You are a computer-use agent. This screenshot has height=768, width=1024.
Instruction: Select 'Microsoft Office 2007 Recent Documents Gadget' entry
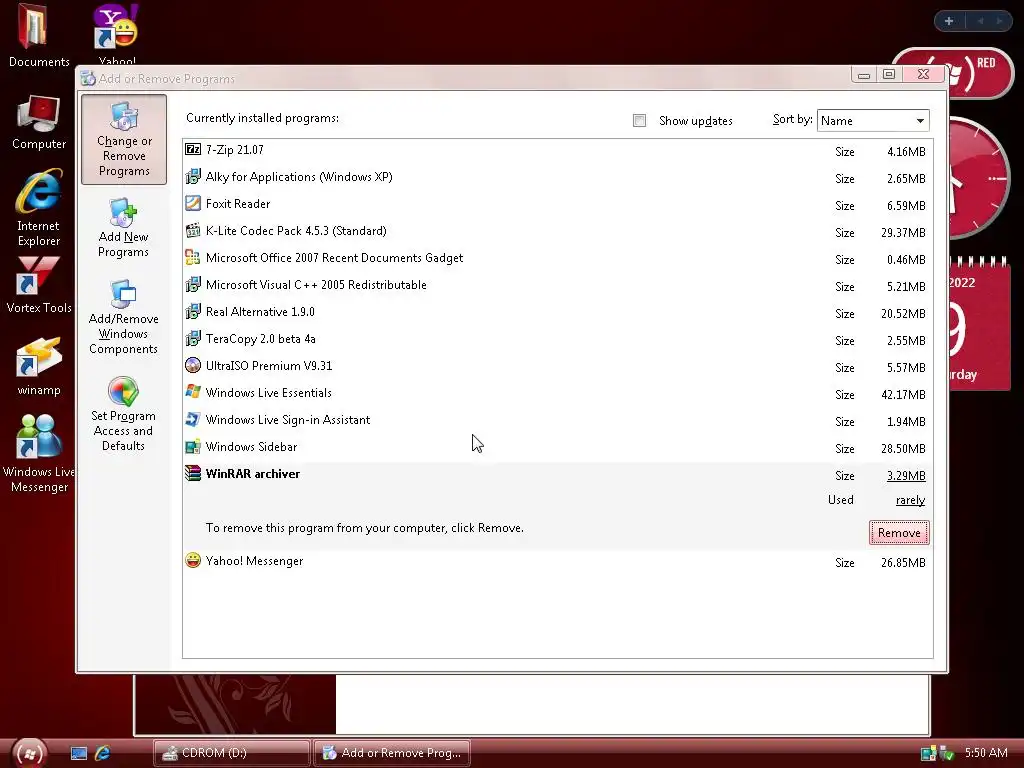(x=557, y=258)
